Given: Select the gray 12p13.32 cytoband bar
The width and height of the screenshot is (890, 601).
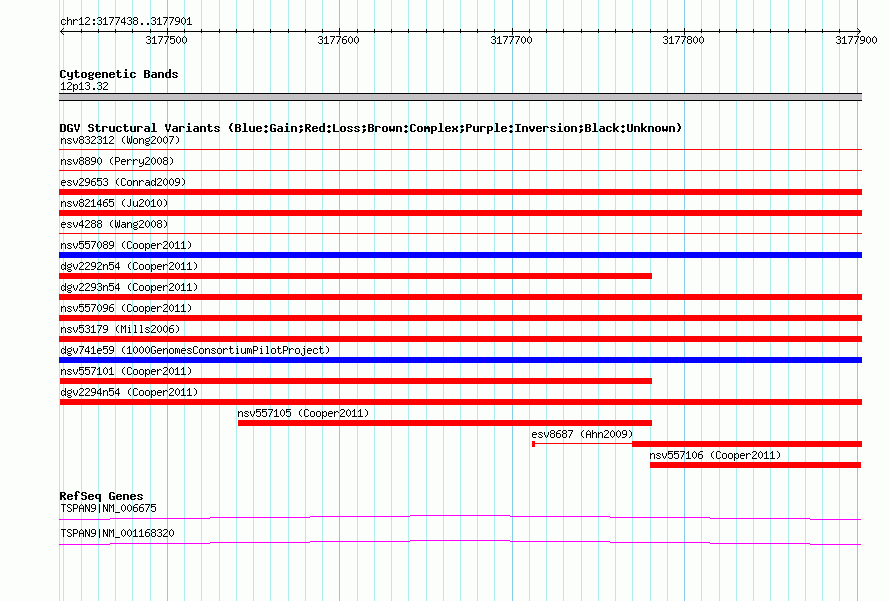Looking at the screenshot, I should coord(460,97).
